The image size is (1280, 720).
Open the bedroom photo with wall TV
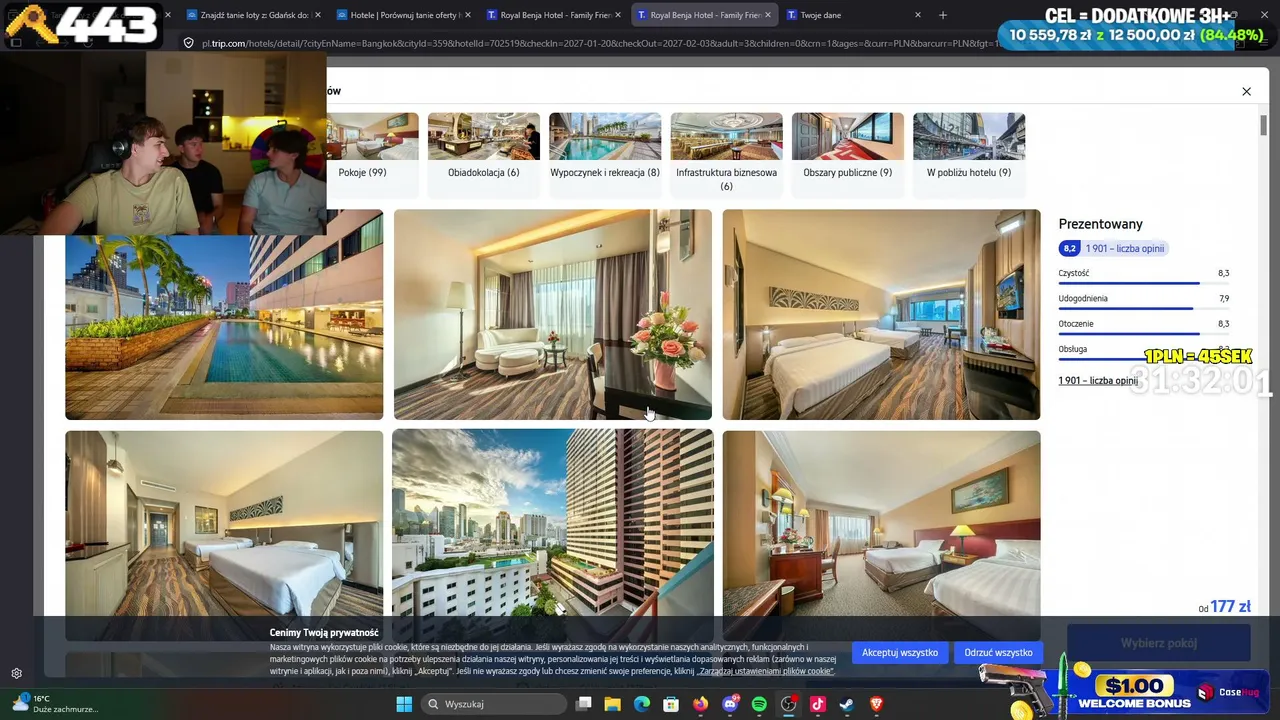click(x=881, y=314)
